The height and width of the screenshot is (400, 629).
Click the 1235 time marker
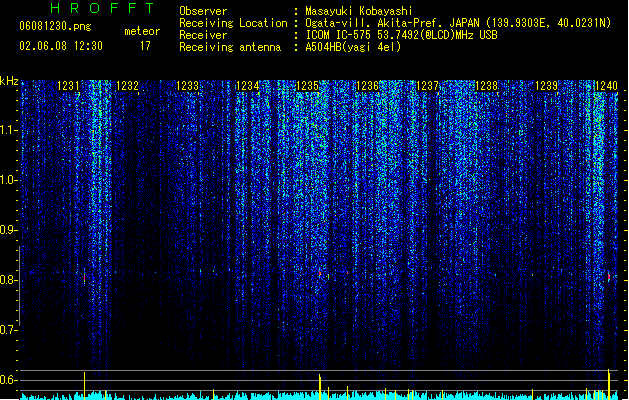point(307,86)
